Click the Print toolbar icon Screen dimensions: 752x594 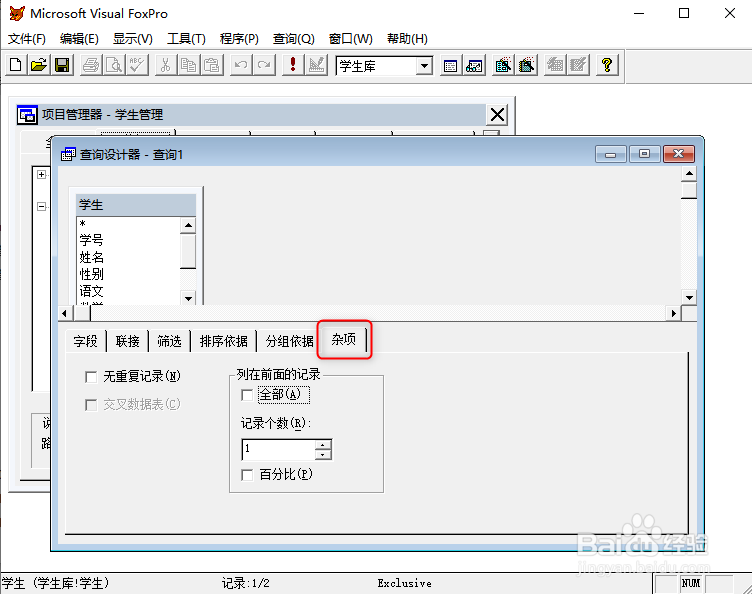pyautogui.click(x=90, y=65)
